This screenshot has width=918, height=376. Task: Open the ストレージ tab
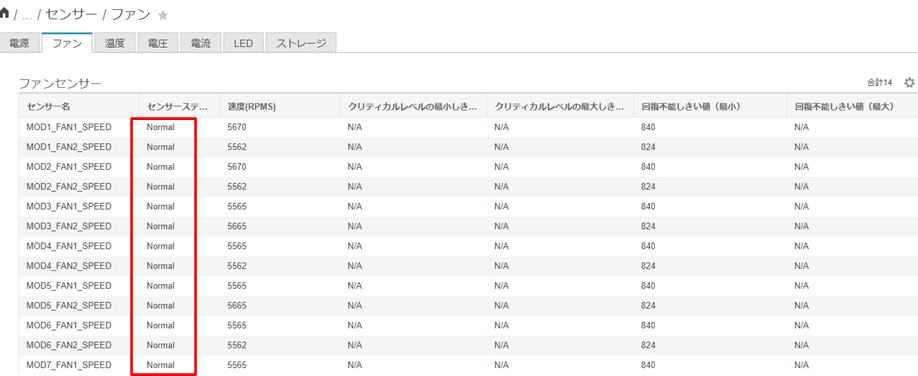(301, 43)
